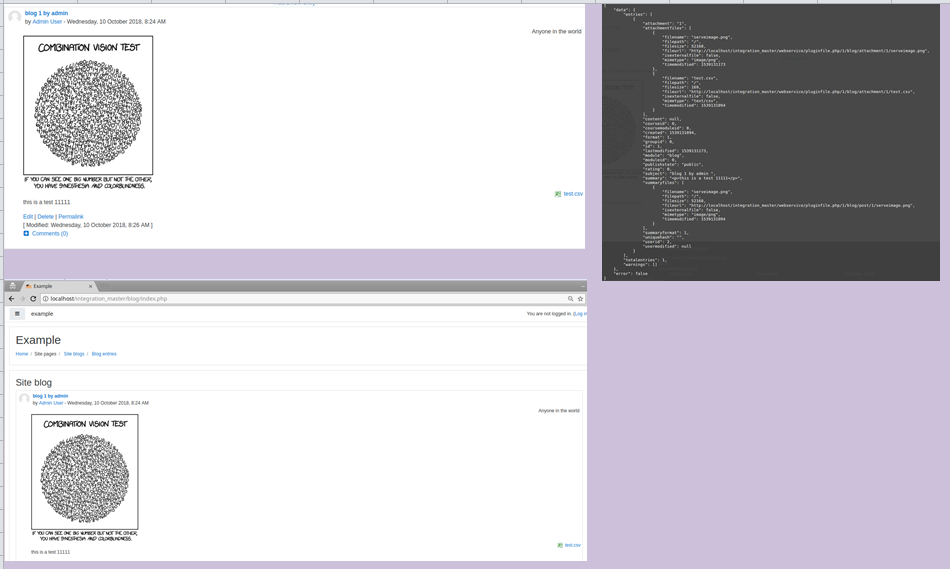Viewport: 950px width, 569px height.
Task: Click the Combination Vision Test image in logged-in view
Action: pyautogui.click(x=88, y=113)
